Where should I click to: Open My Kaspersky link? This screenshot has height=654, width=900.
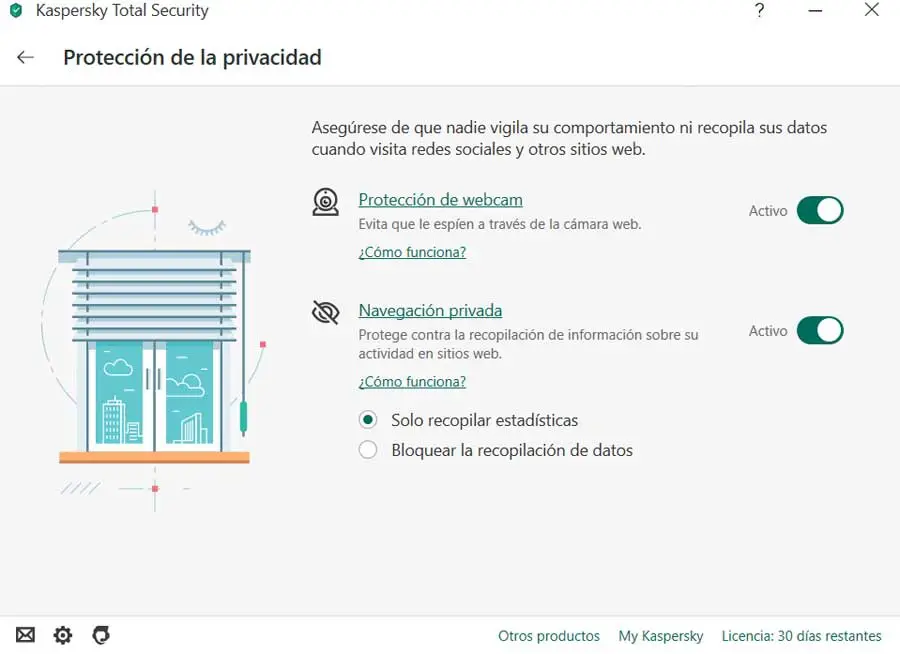[x=661, y=636]
